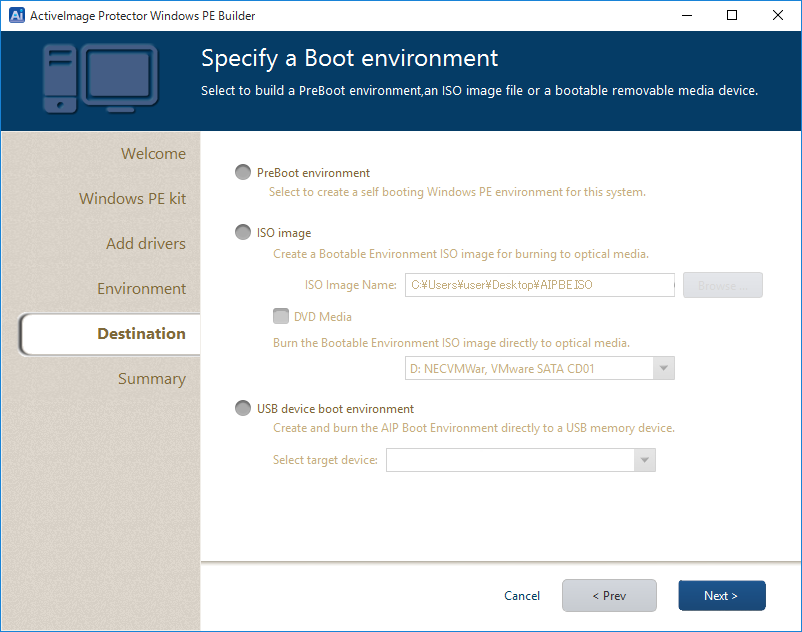Select USB device boot environment option
This screenshot has height=632, width=802.
(243, 409)
